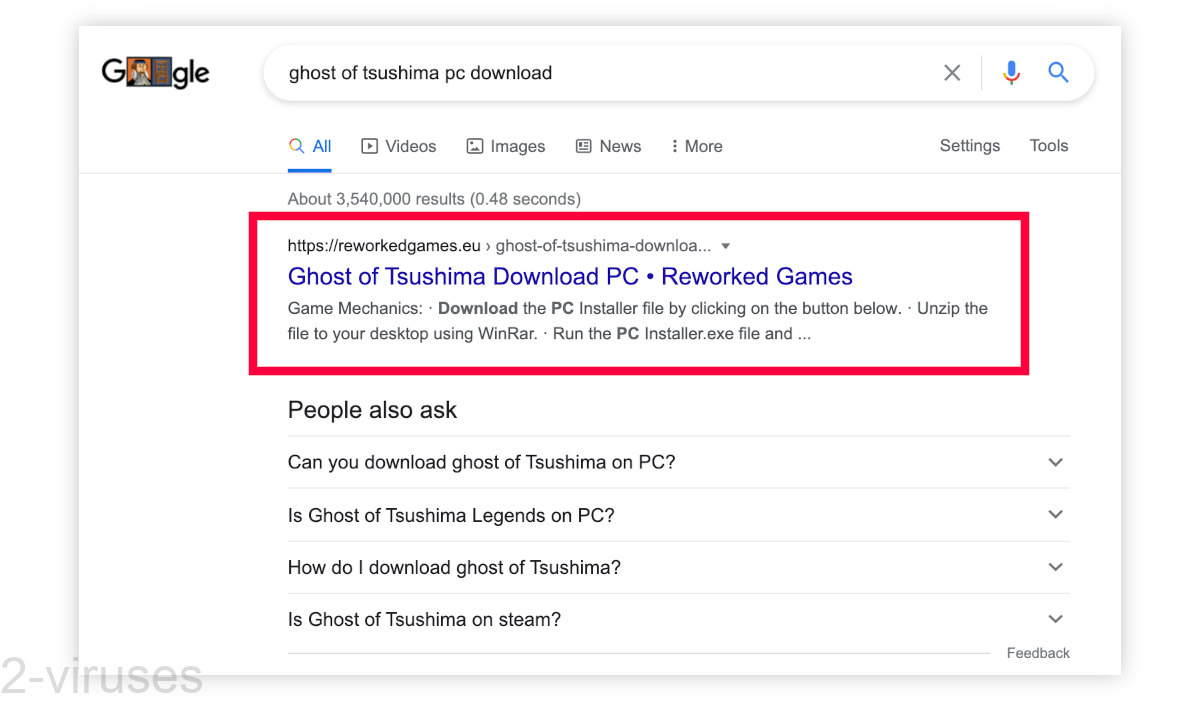Viewport: 1200px width, 704px height.
Task: Open the result URL breadcrumb caret
Action: click(725, 245)
